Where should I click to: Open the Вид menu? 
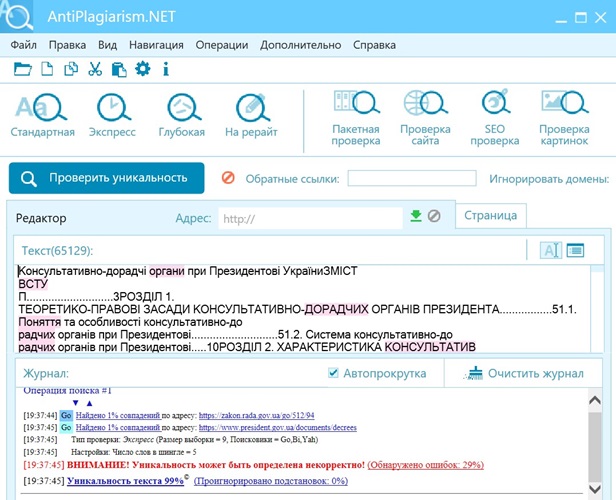108,45
